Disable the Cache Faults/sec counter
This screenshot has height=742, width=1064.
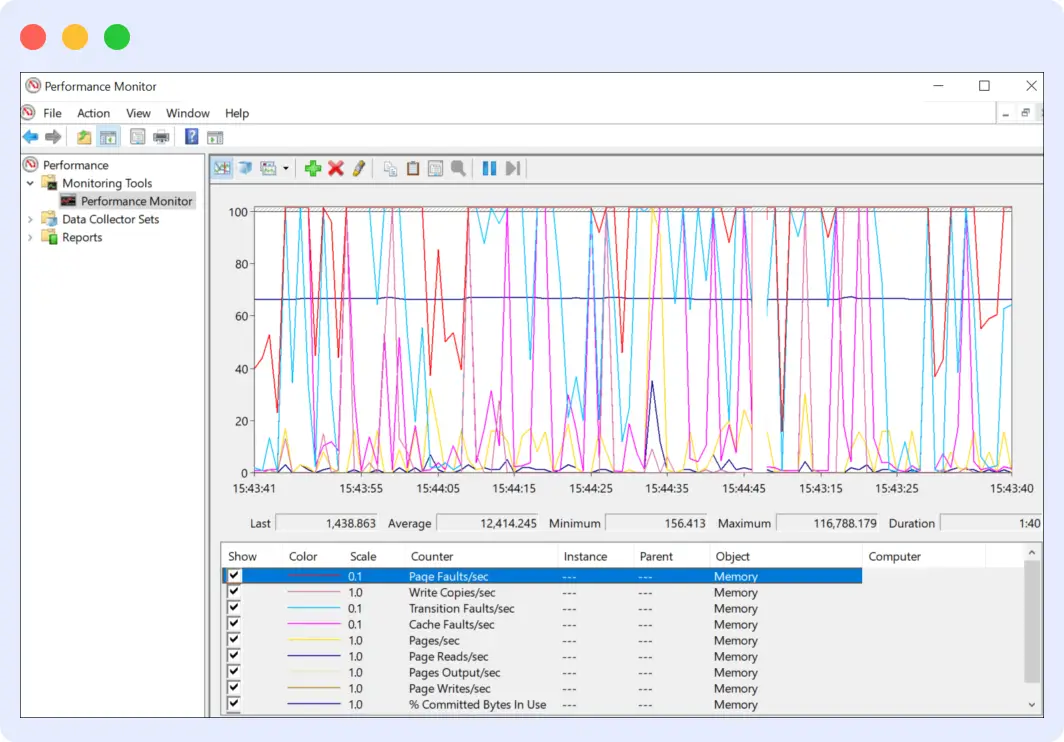(233, 624)
